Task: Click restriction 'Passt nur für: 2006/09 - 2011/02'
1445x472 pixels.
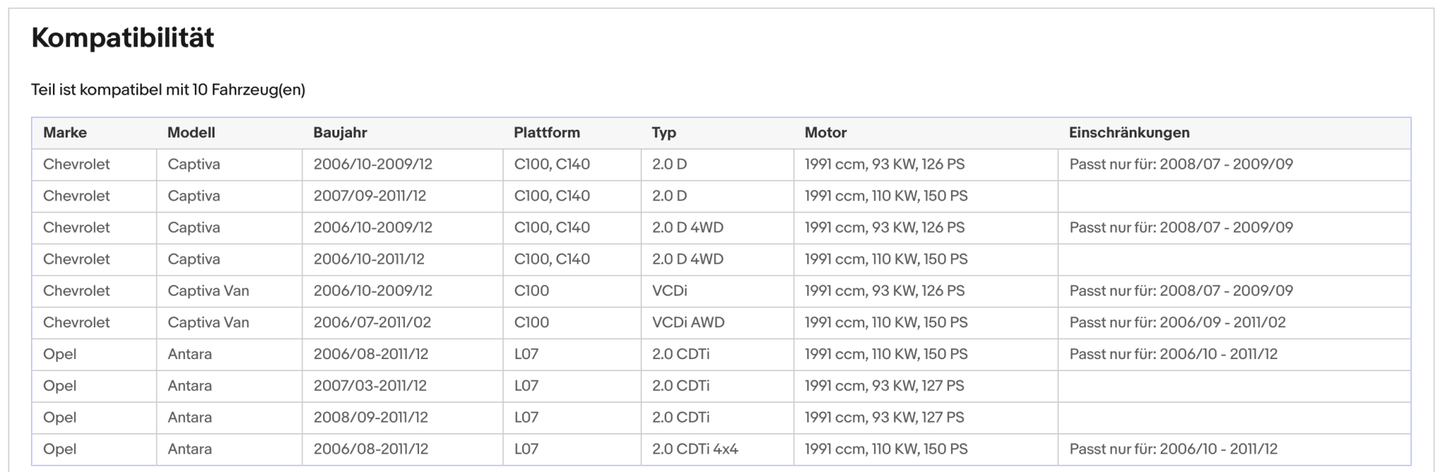Action: (1177, 323)
